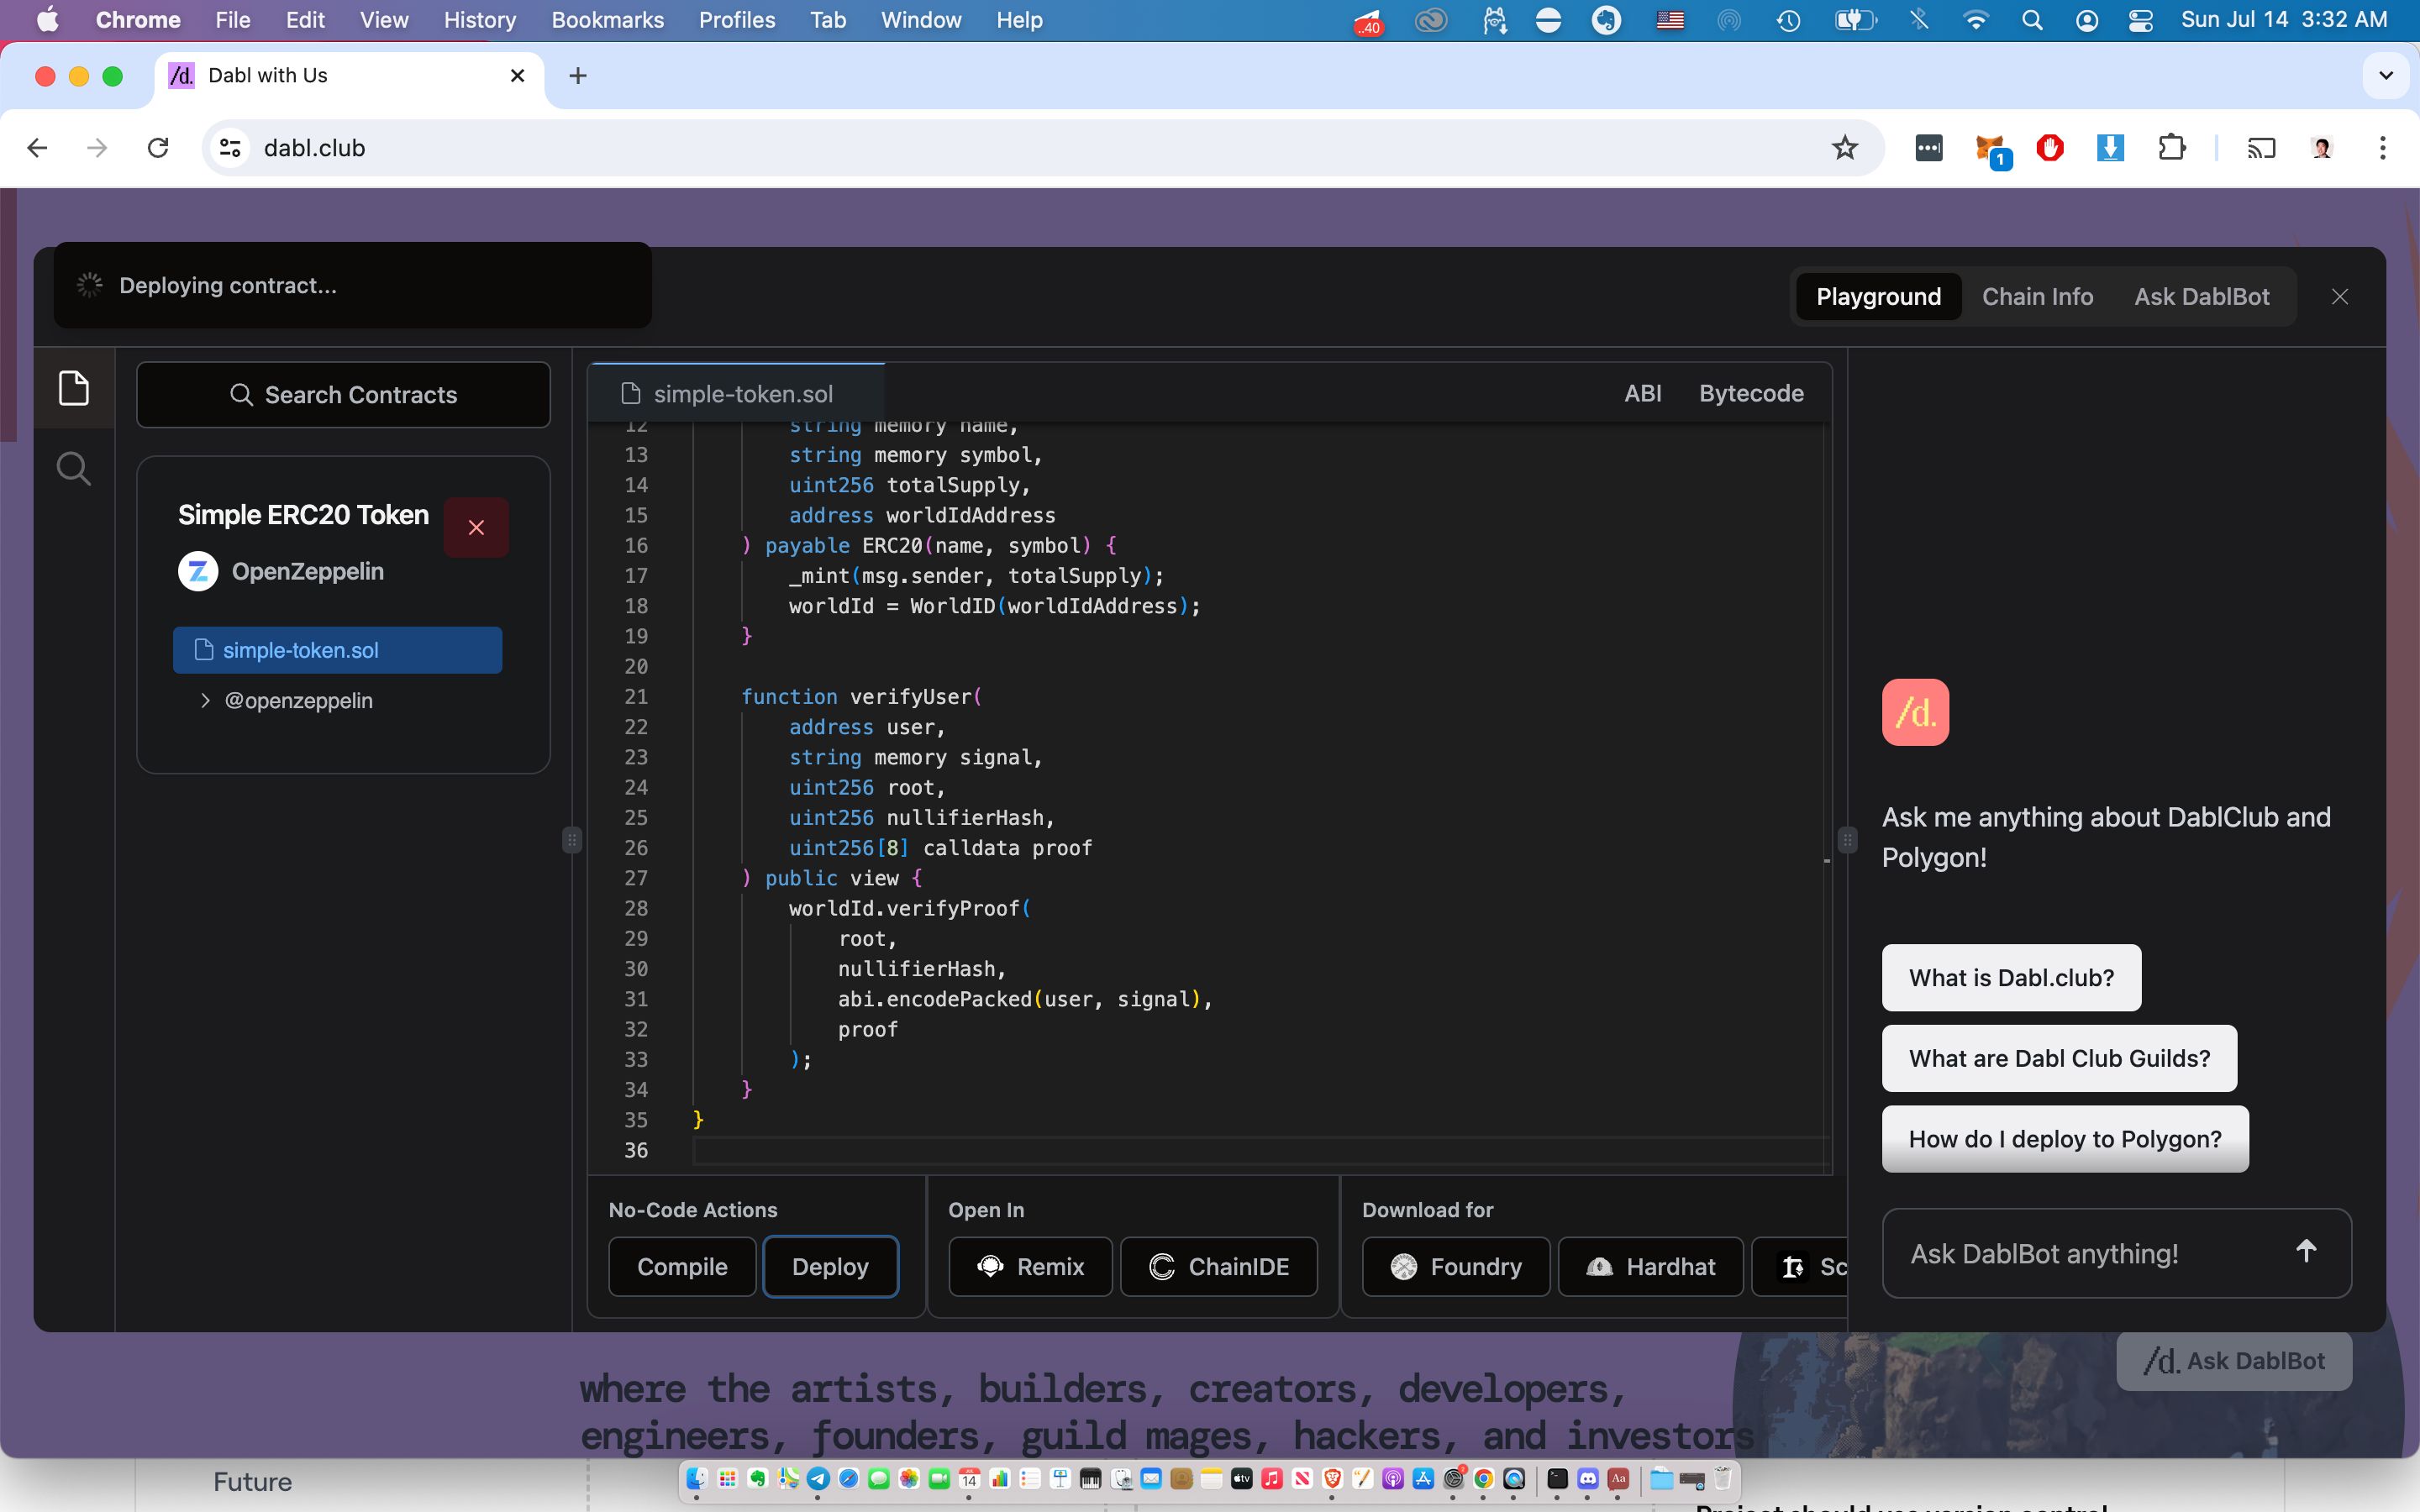
Task: Open site information icon in address bar
Action: pos(230,148)
